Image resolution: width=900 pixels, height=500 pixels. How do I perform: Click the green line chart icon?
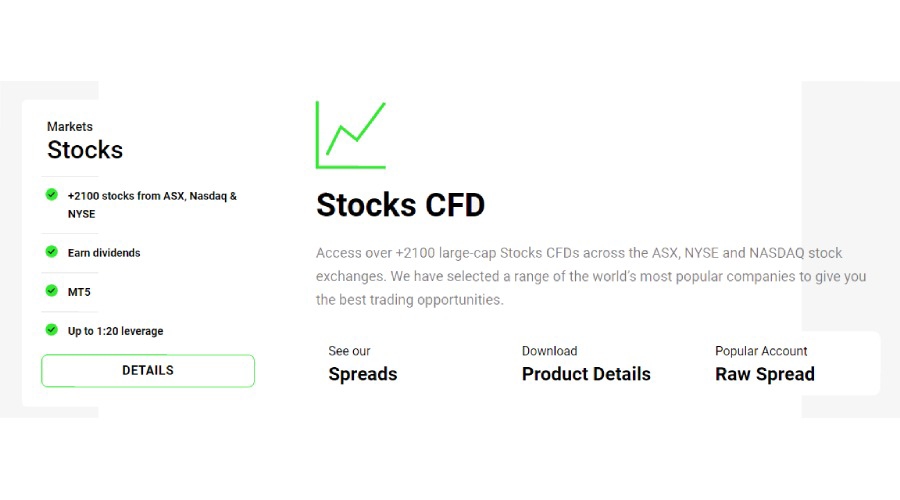[351, 135]
